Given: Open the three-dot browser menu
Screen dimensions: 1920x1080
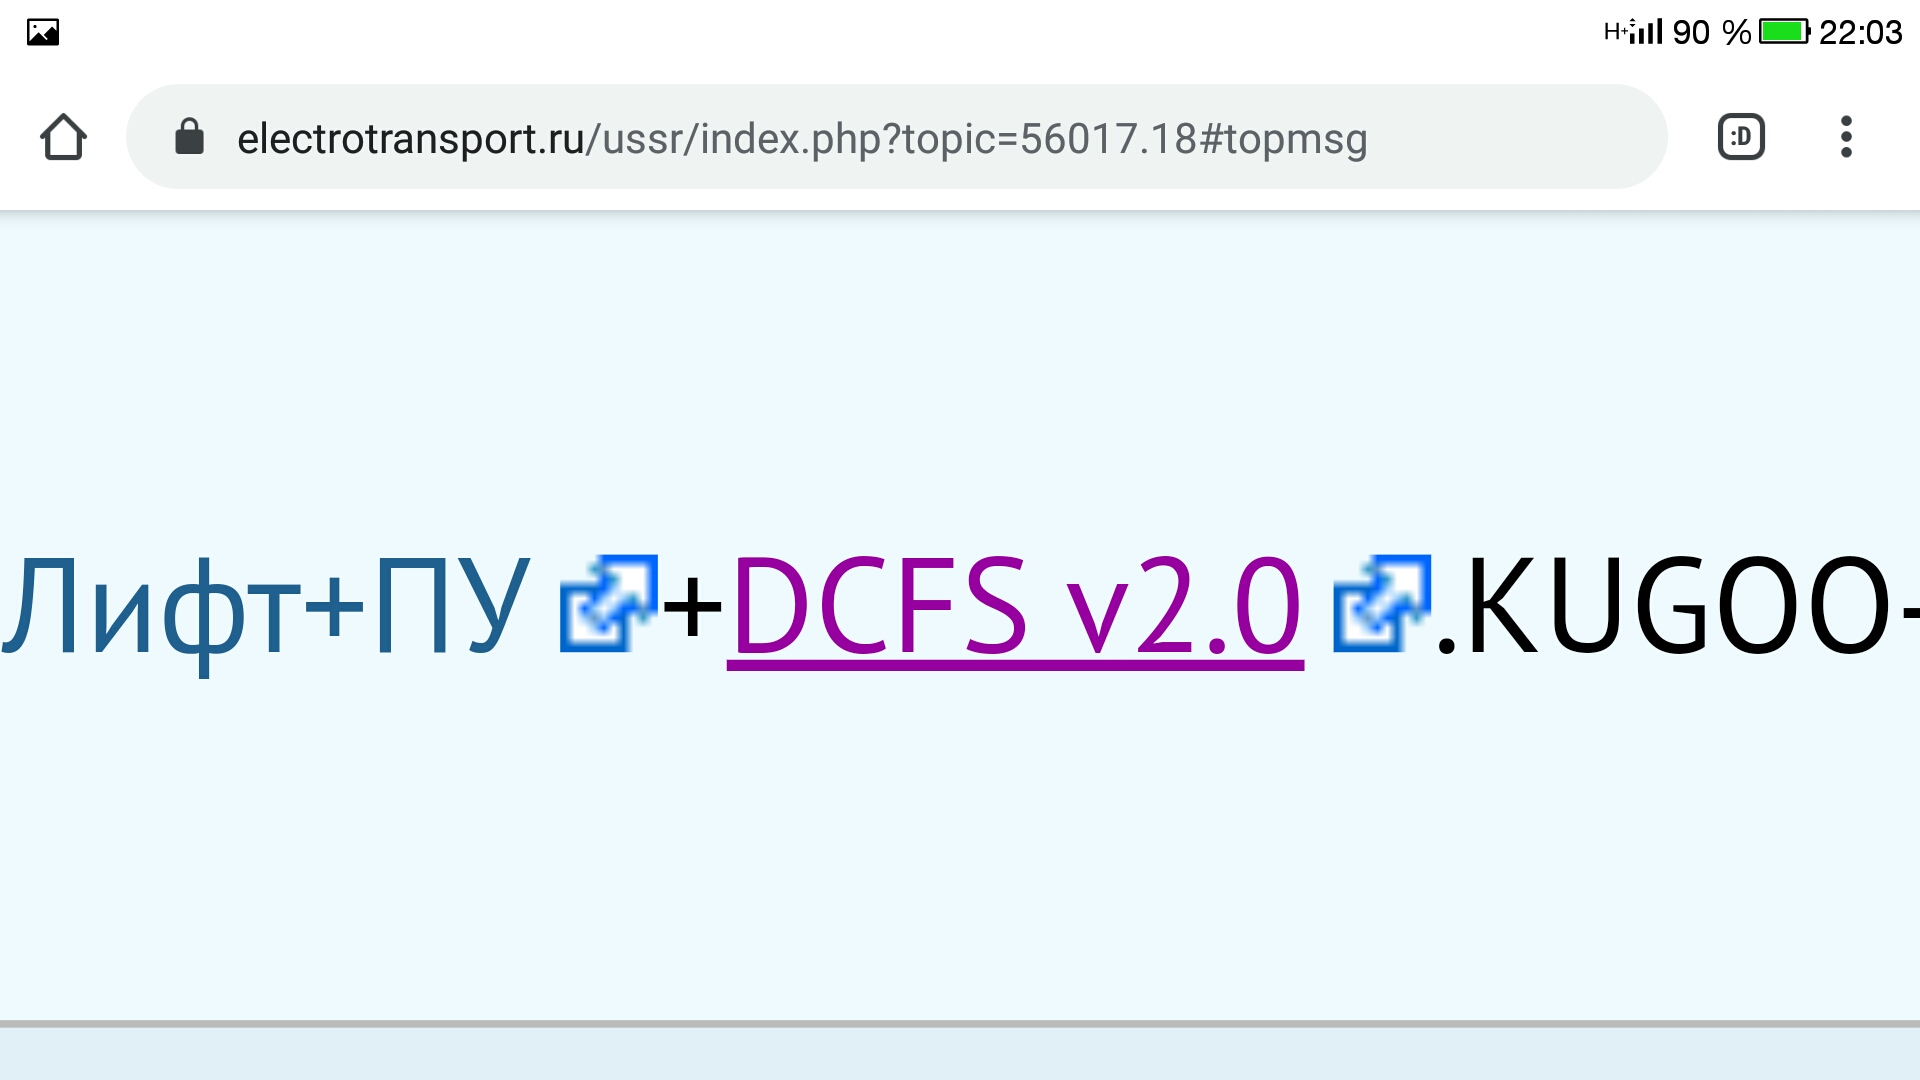Looking at the screenshot, I should [1846, 137].
